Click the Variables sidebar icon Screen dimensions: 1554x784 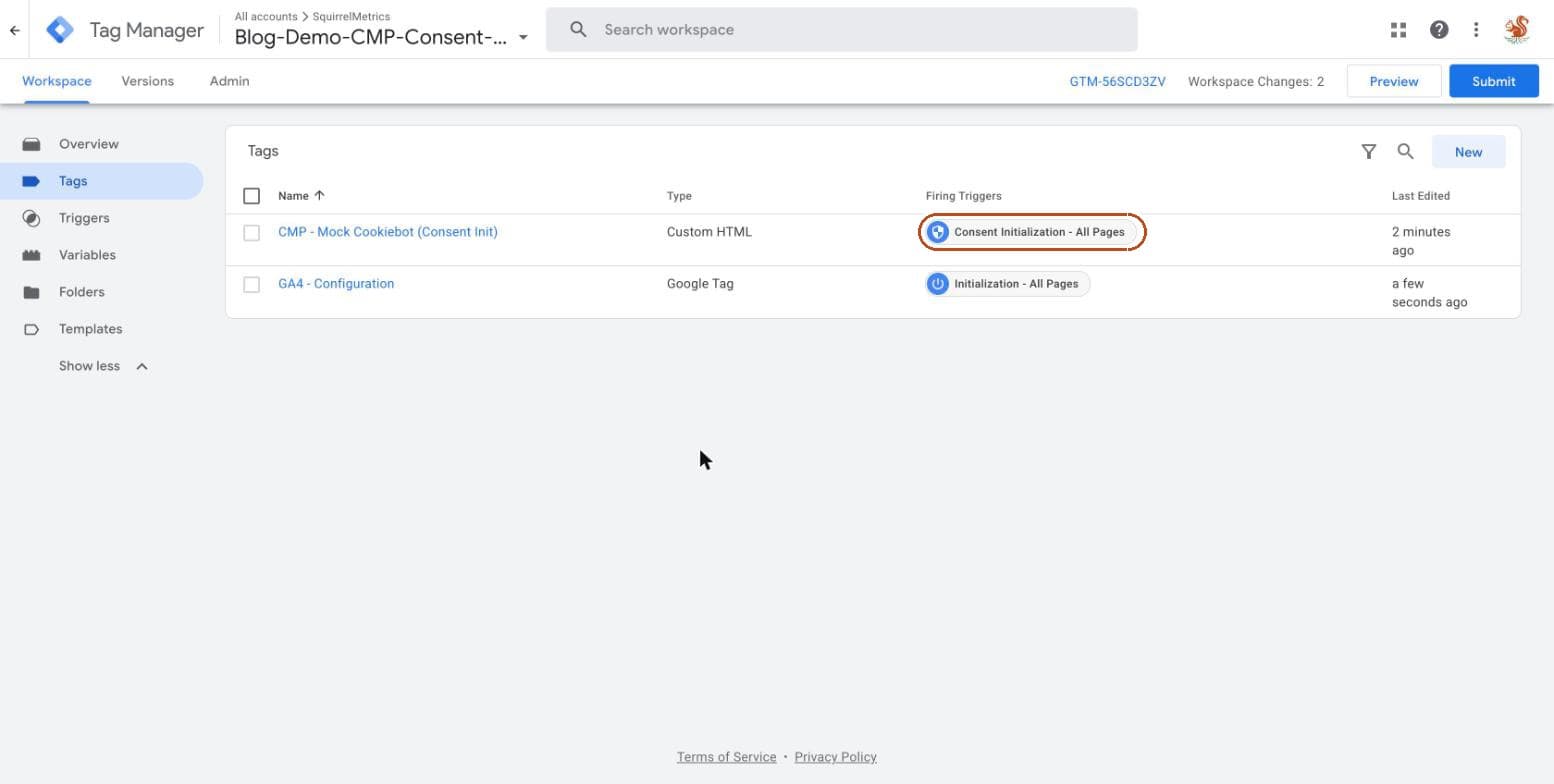pos(31,255)
